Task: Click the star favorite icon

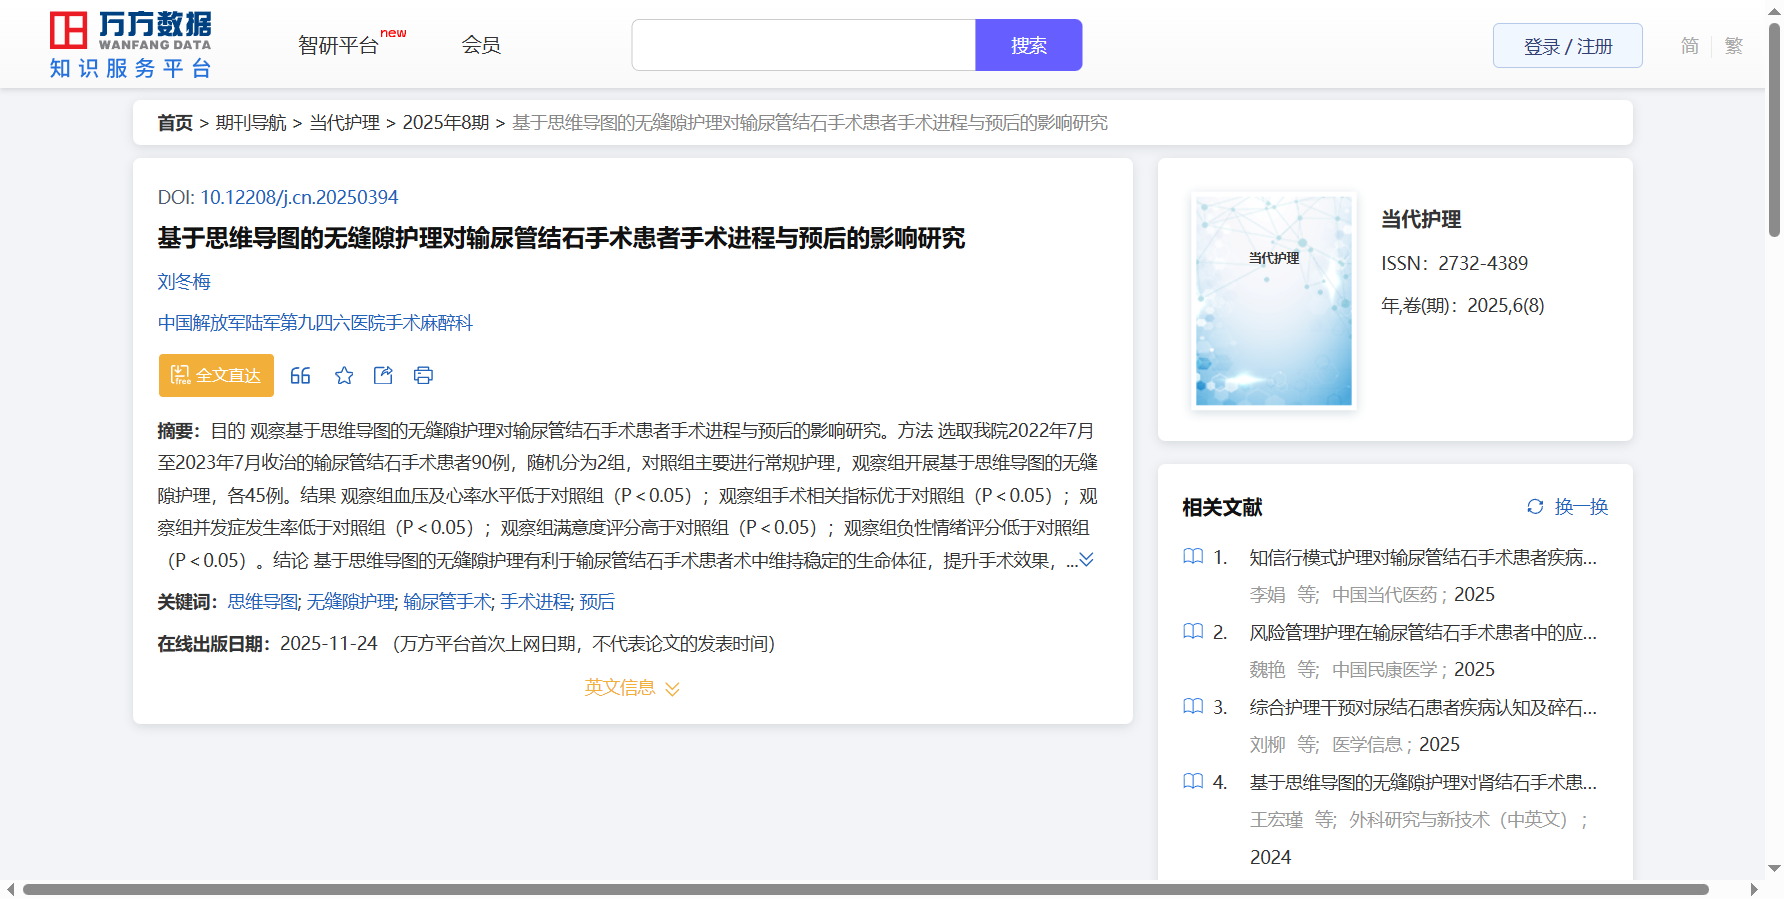Action: [x=344, y=376]
